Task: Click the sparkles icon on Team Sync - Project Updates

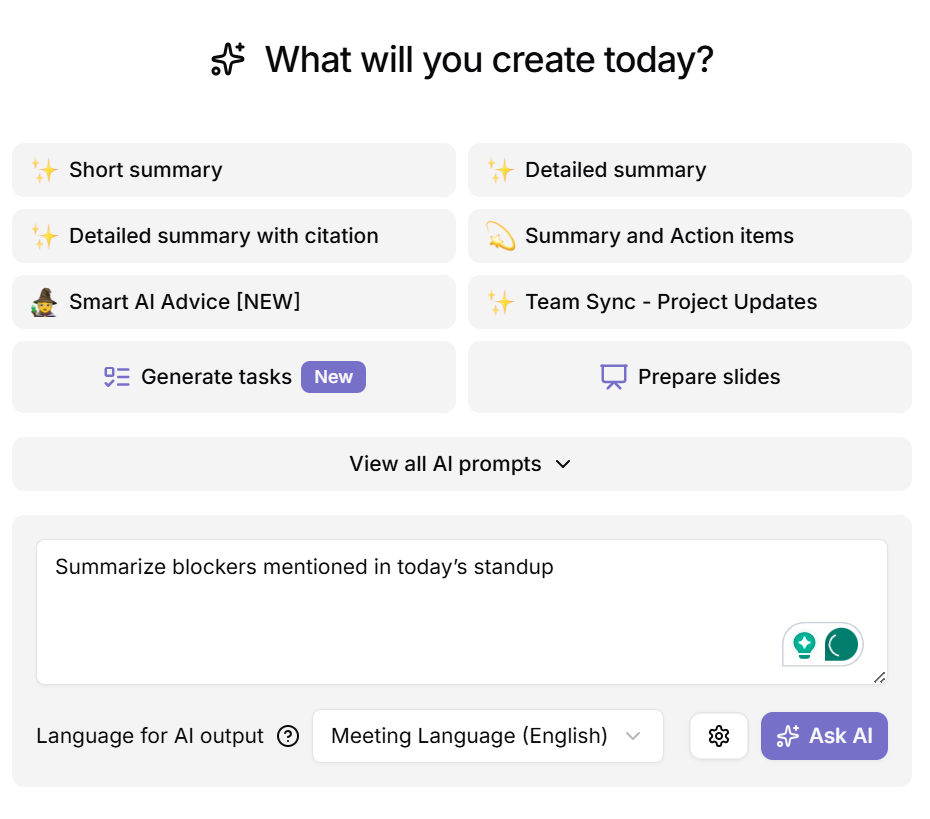Action: pyautogui.click(x=501, y=302)
